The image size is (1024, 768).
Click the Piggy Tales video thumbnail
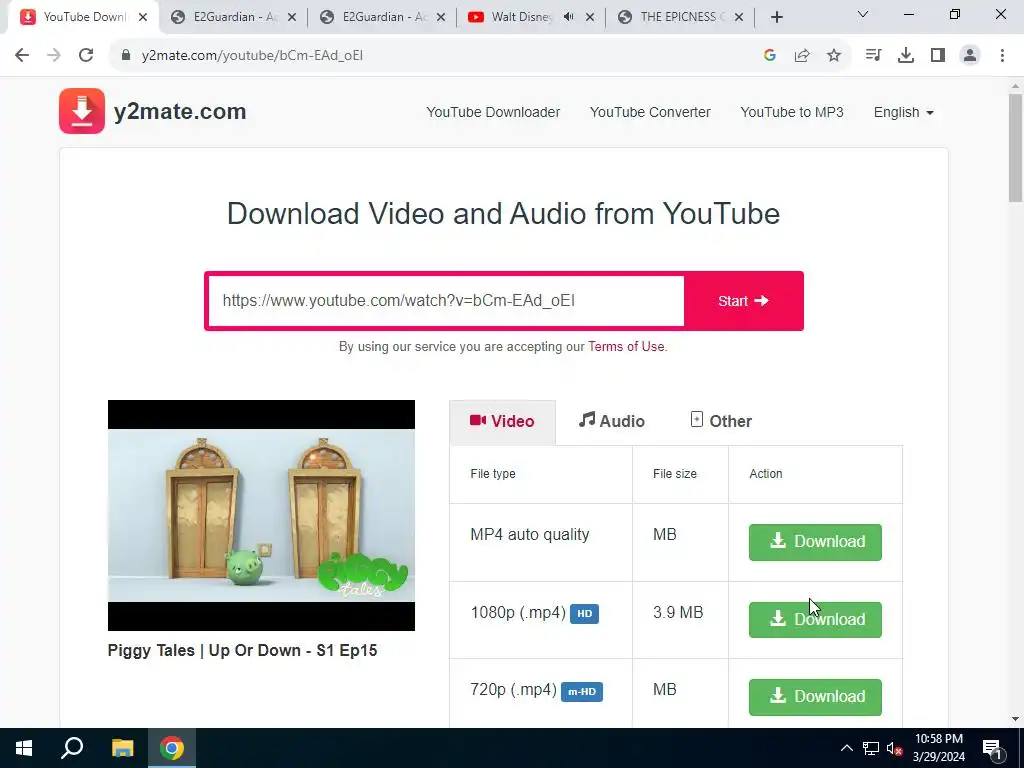tap(261, 515)
